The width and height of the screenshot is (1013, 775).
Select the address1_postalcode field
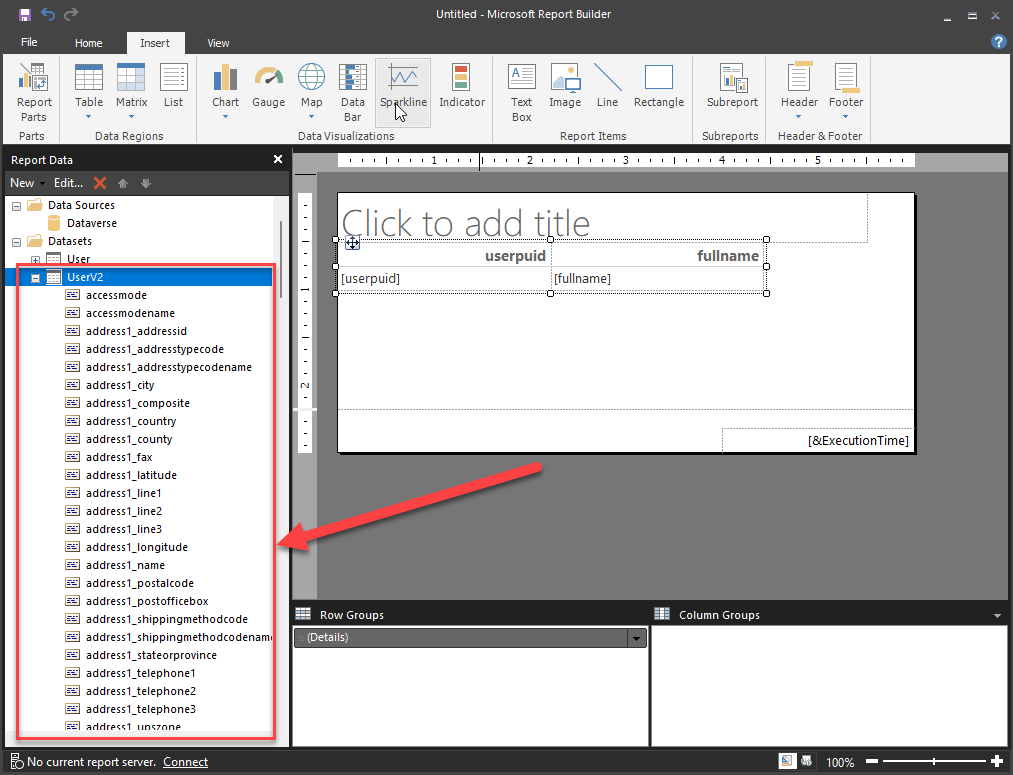pyautogui.click(x=140, y=584)
